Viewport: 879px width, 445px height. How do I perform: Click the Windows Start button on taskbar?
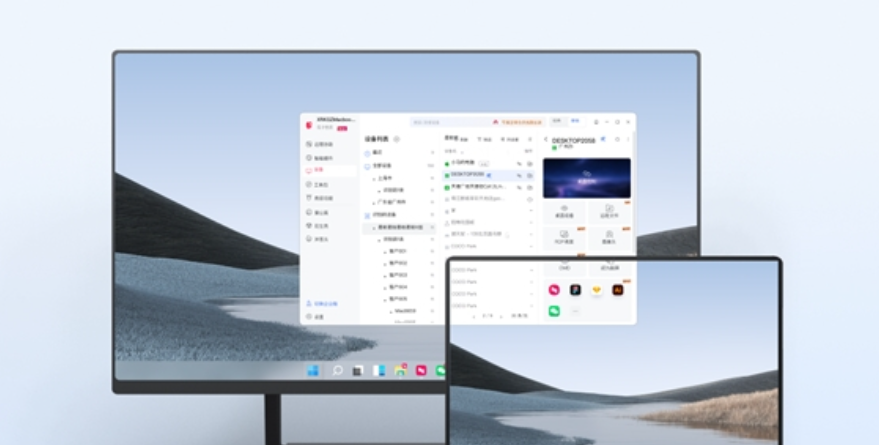click(313, 371)
